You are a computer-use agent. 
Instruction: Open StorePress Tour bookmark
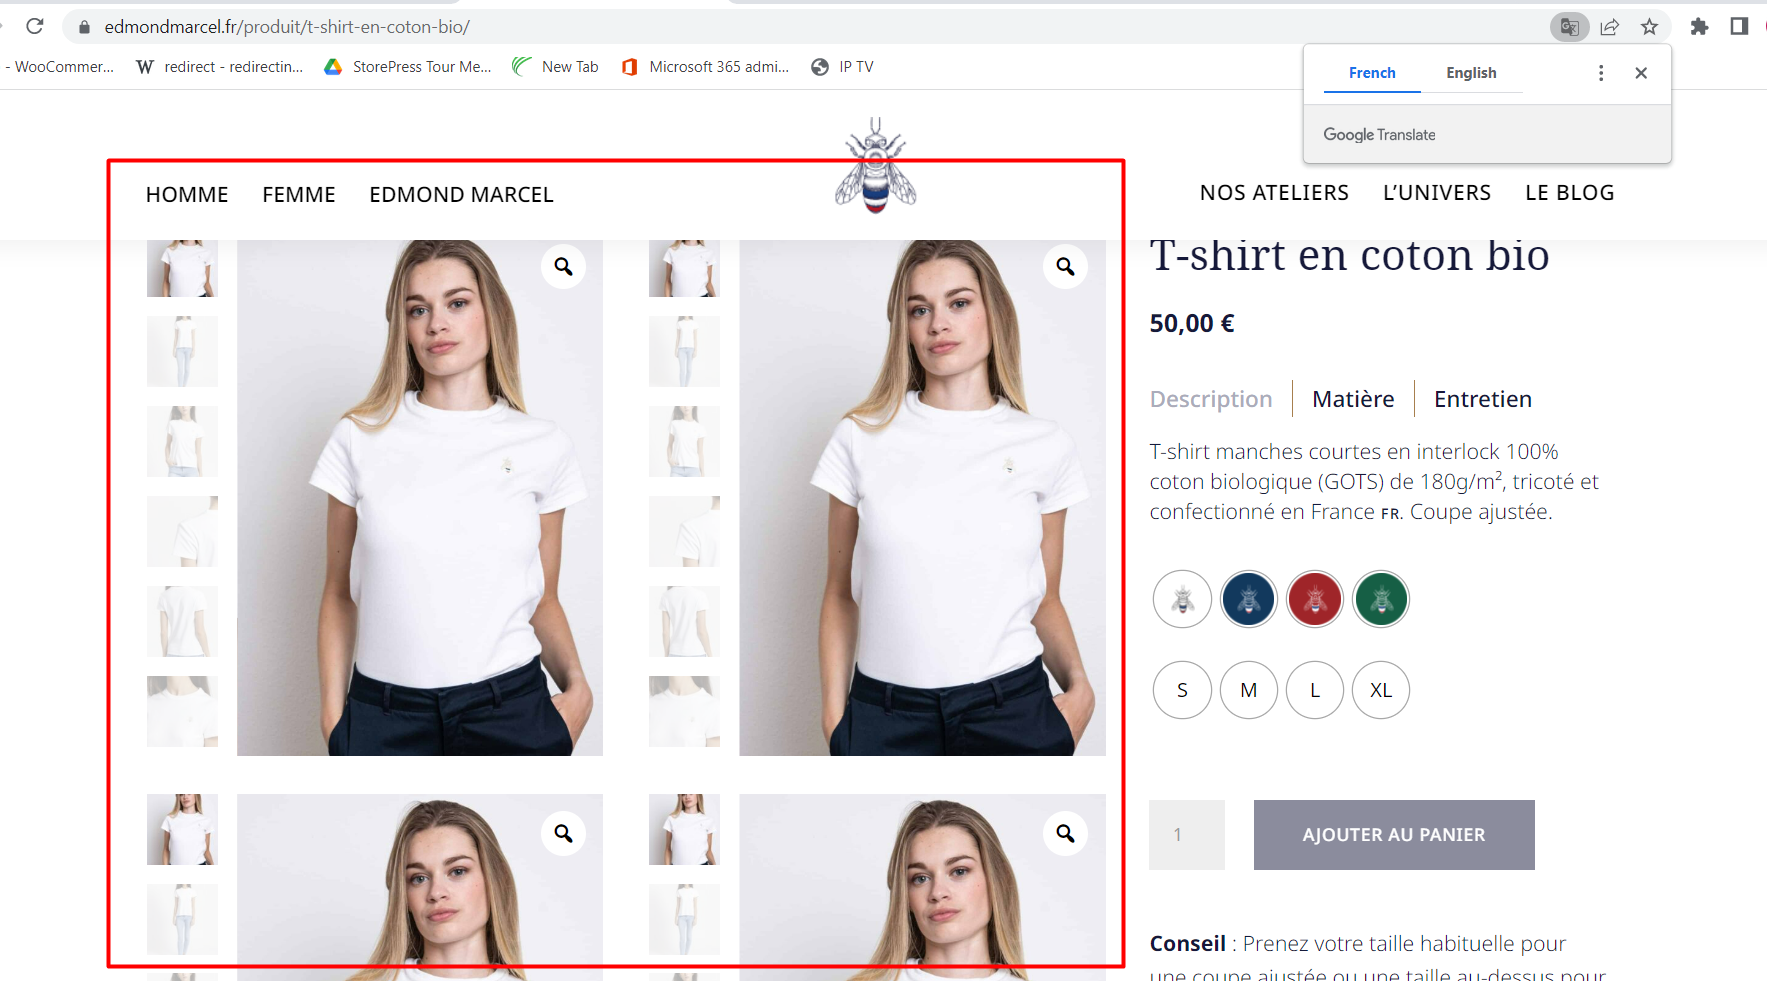pos(408,67)
